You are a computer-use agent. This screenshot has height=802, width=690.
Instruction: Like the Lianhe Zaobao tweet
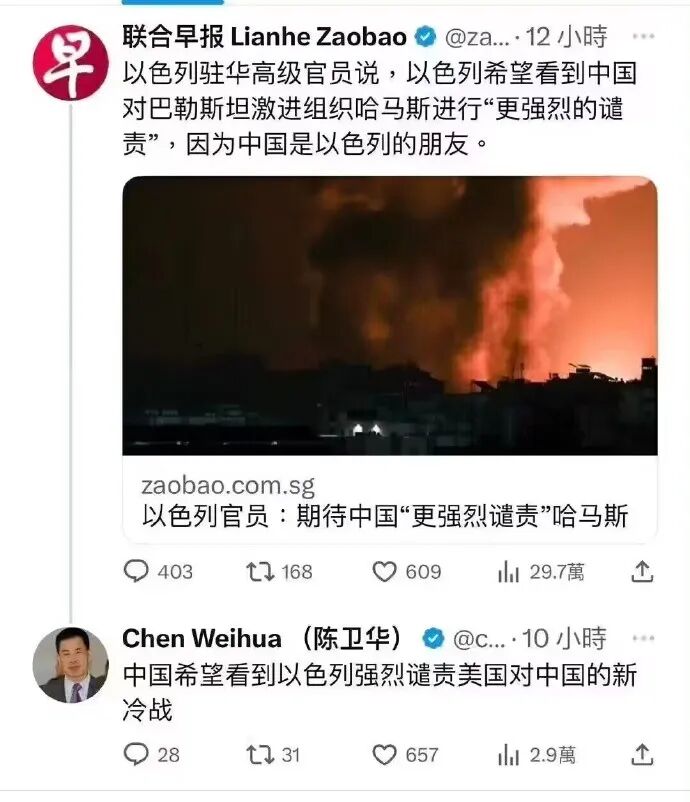[x=407, y=571]
